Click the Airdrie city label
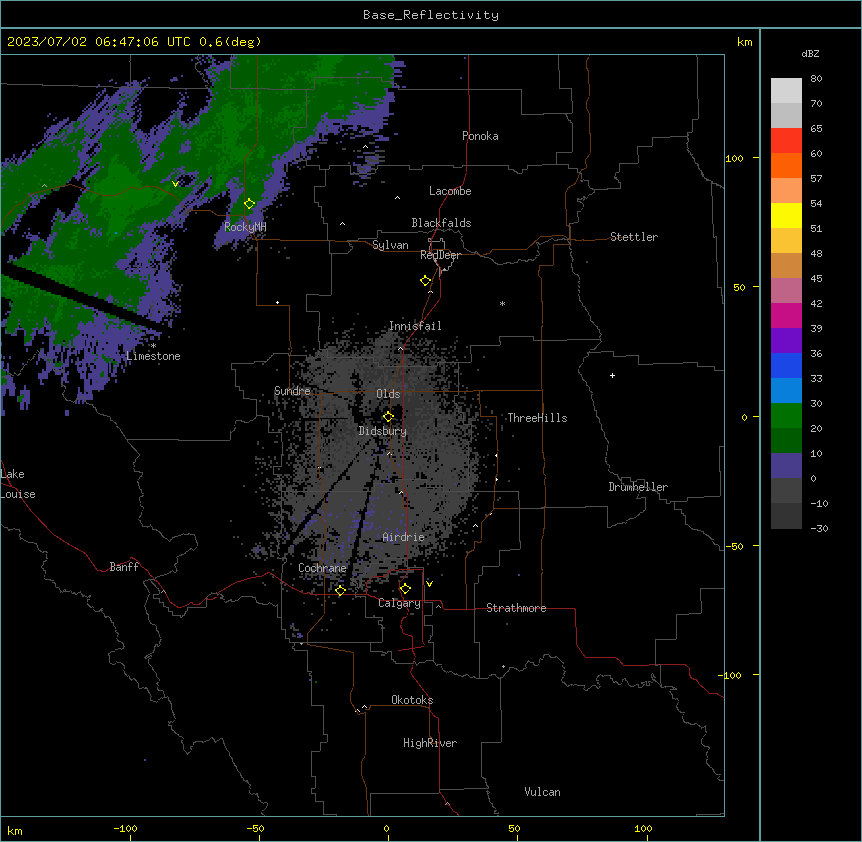This screenshot has height=842, width=862. coord(404,537)
